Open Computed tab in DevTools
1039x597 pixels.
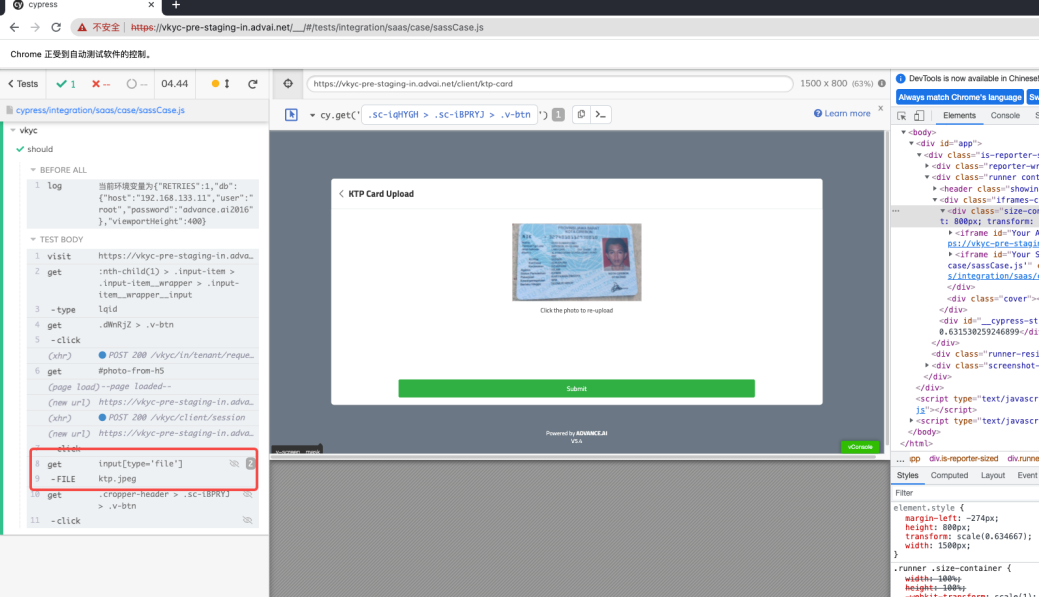tap(949, 476)
